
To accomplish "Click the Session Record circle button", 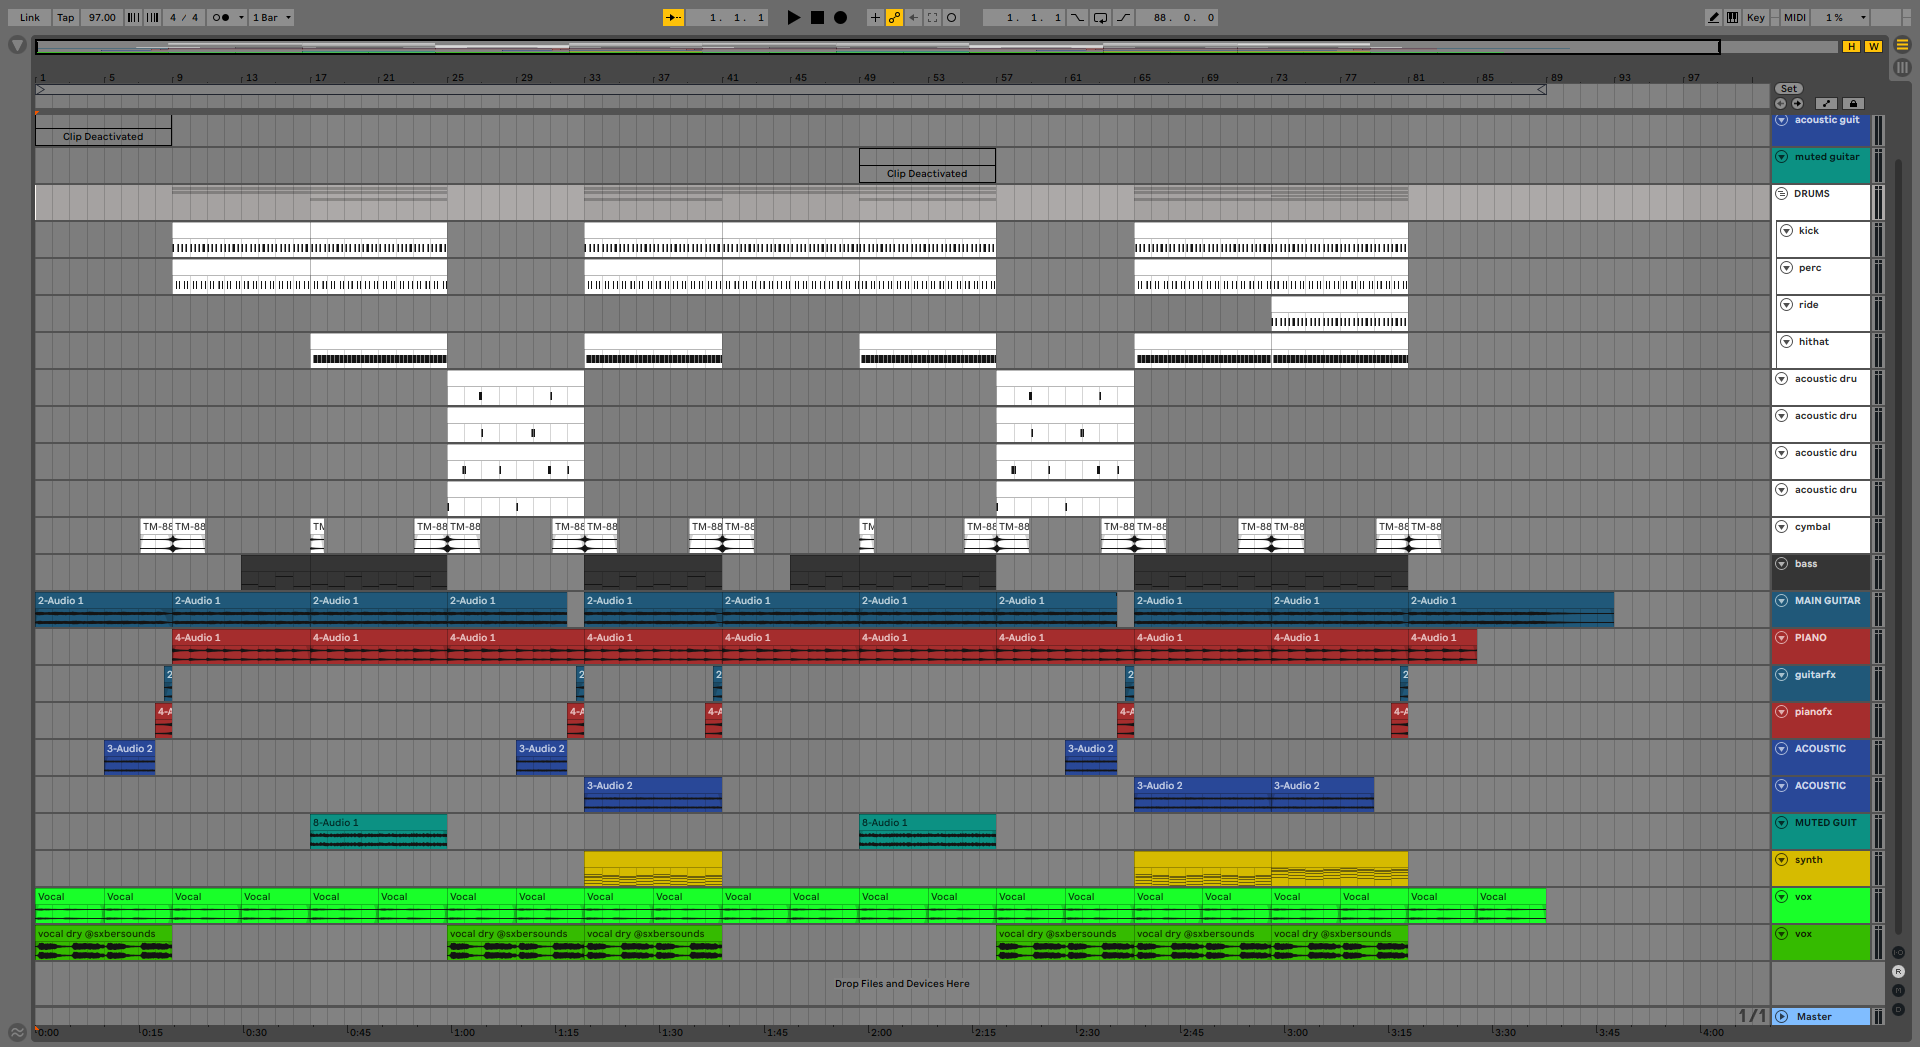I will tap(951, 17).
